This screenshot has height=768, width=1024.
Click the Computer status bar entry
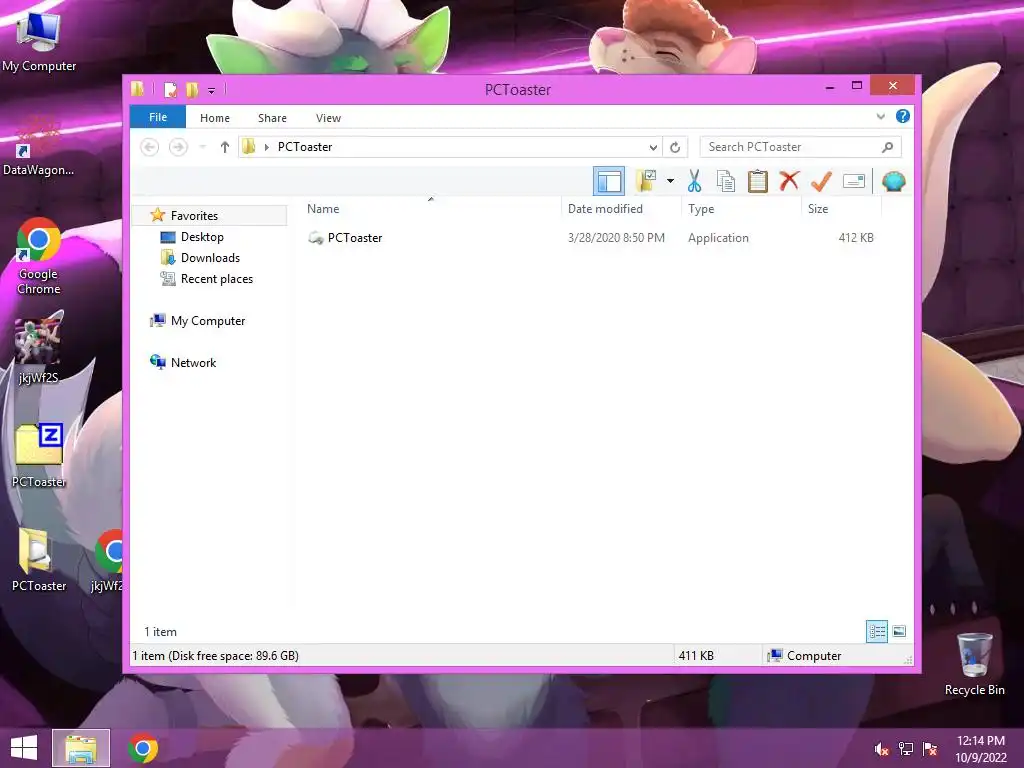(x=805, y=656)
